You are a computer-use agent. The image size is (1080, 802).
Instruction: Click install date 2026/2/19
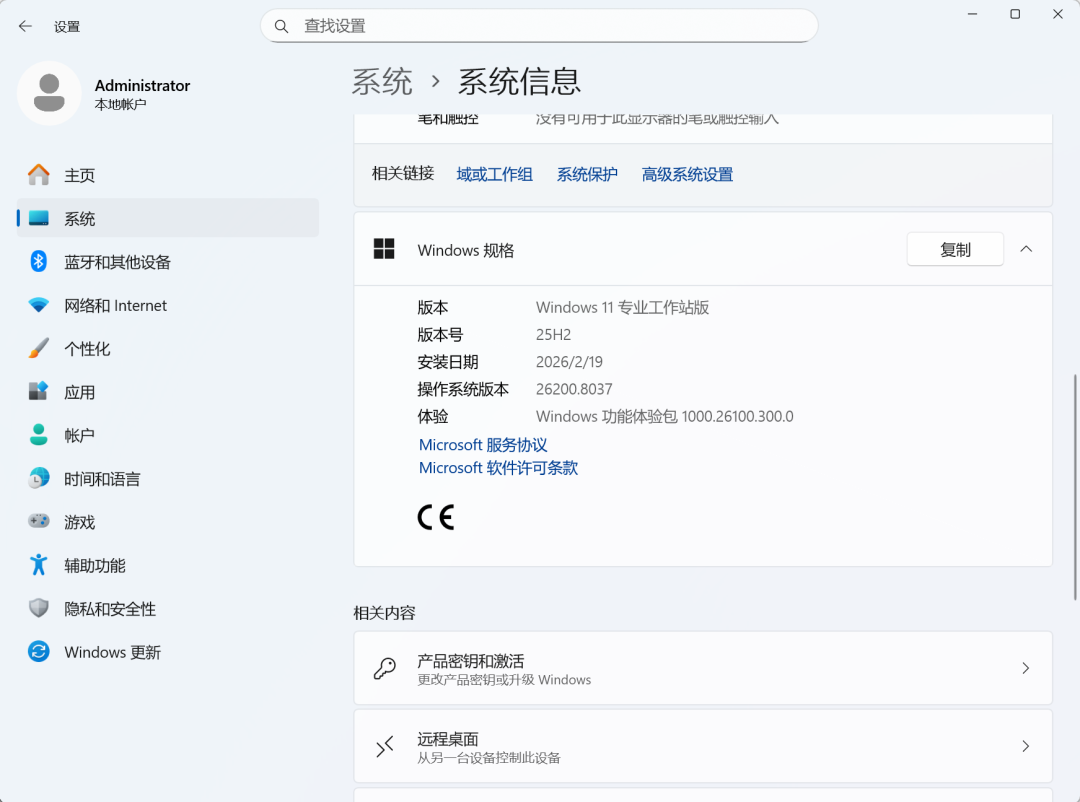pos(569,362)
